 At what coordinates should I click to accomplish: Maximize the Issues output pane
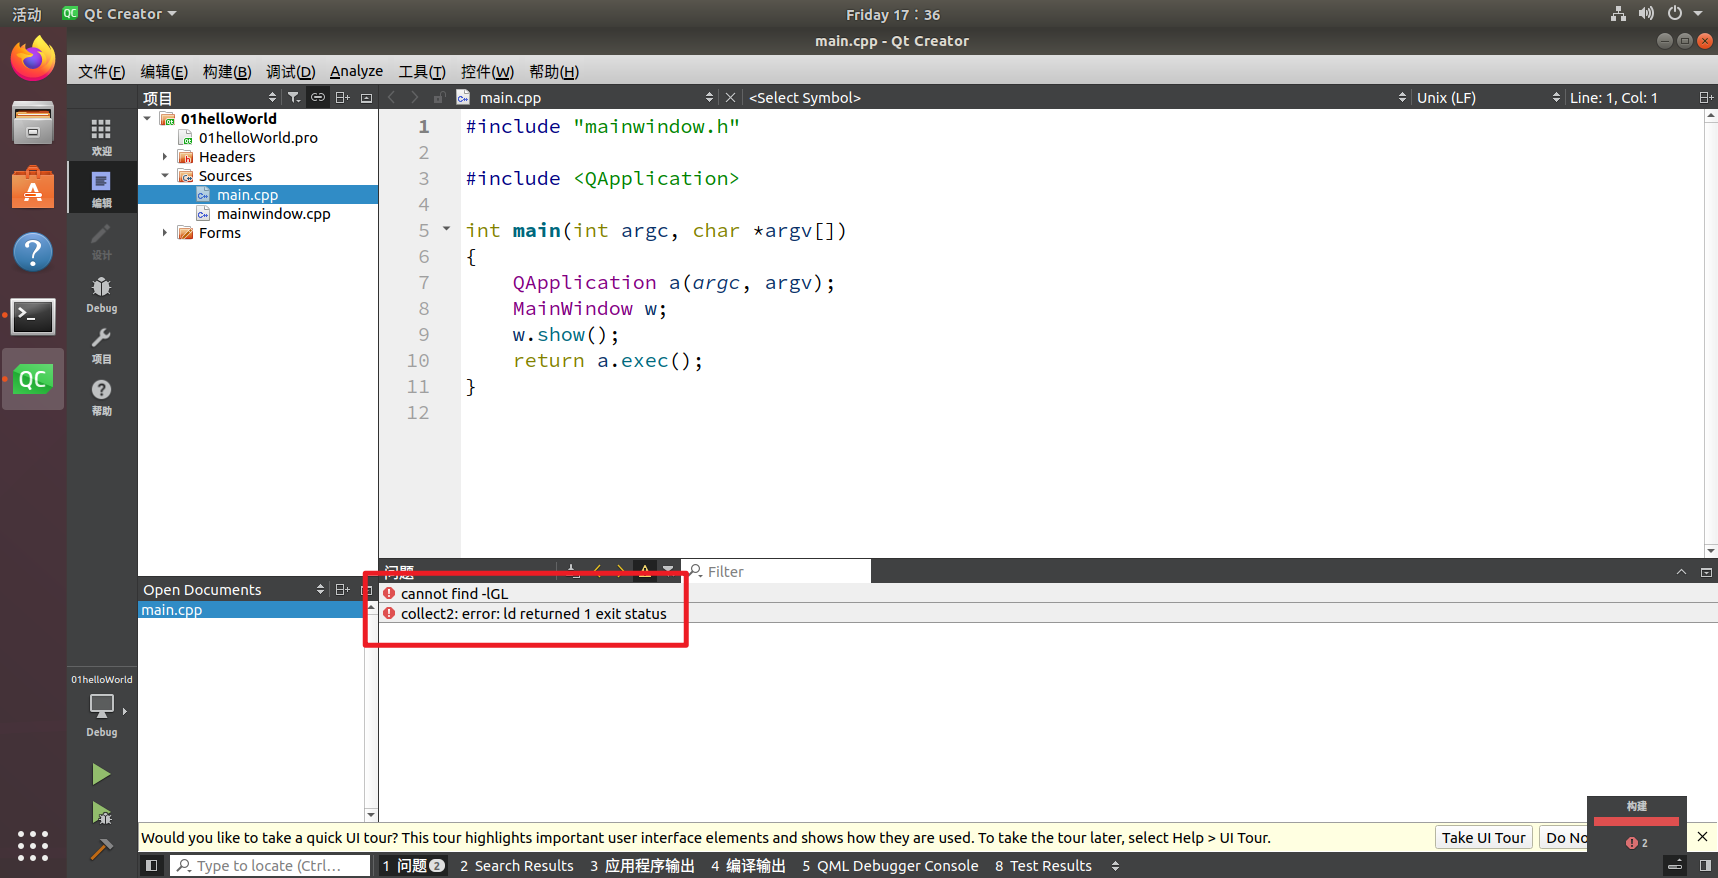(1681, 572)
